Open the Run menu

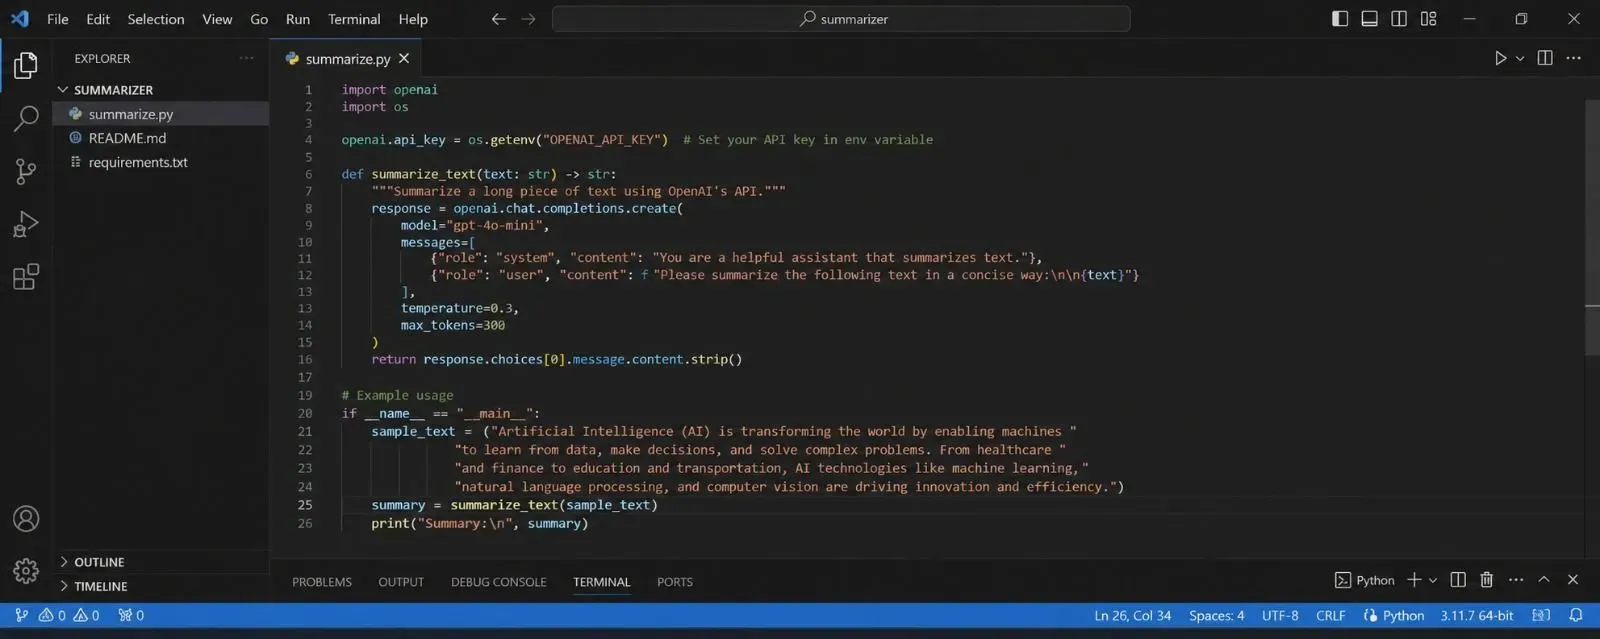(x=298, y=19)
